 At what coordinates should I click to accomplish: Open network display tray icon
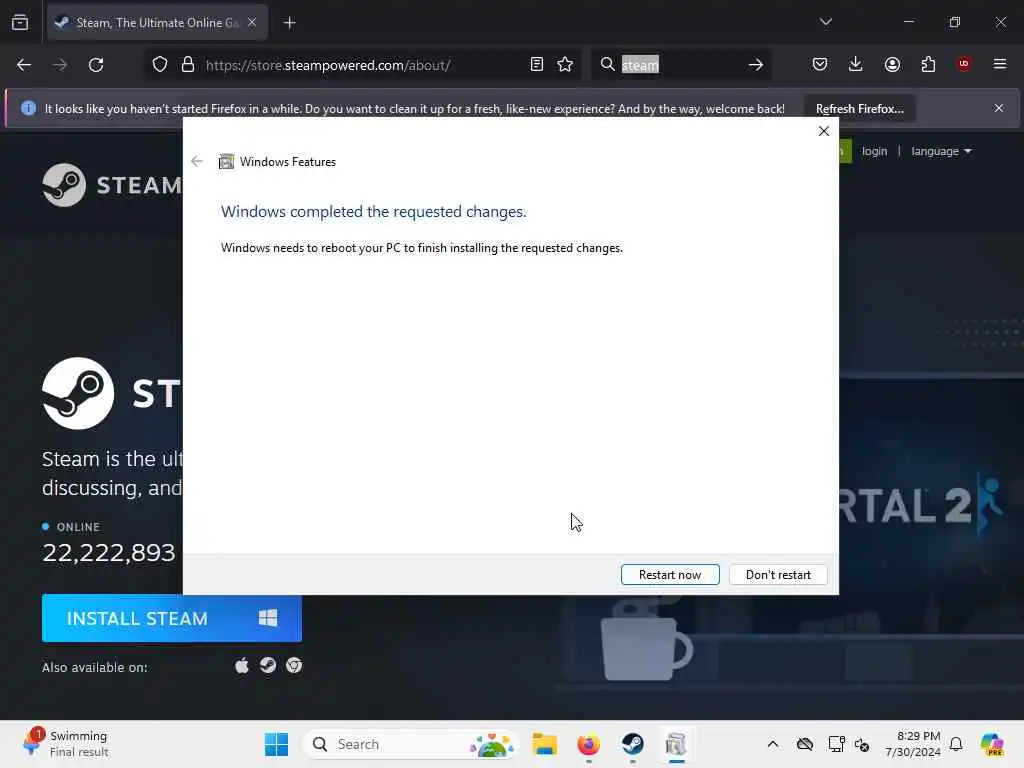coord(836,744)
